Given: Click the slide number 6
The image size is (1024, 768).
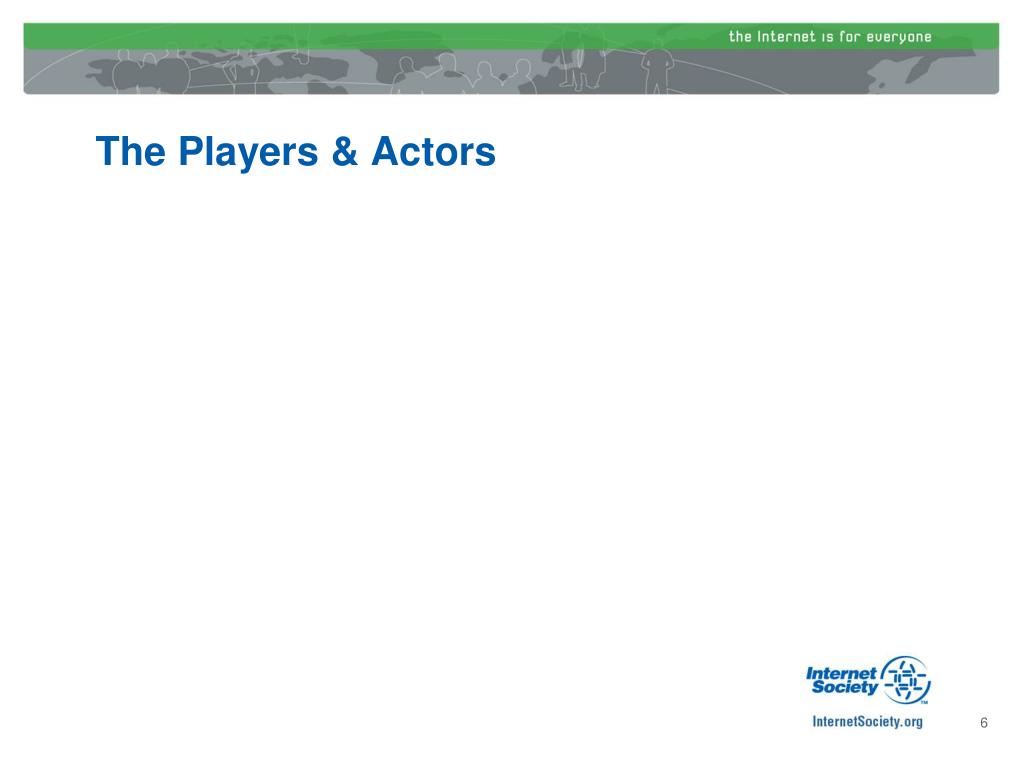Looking at the screenshot, I should point(984,723).
